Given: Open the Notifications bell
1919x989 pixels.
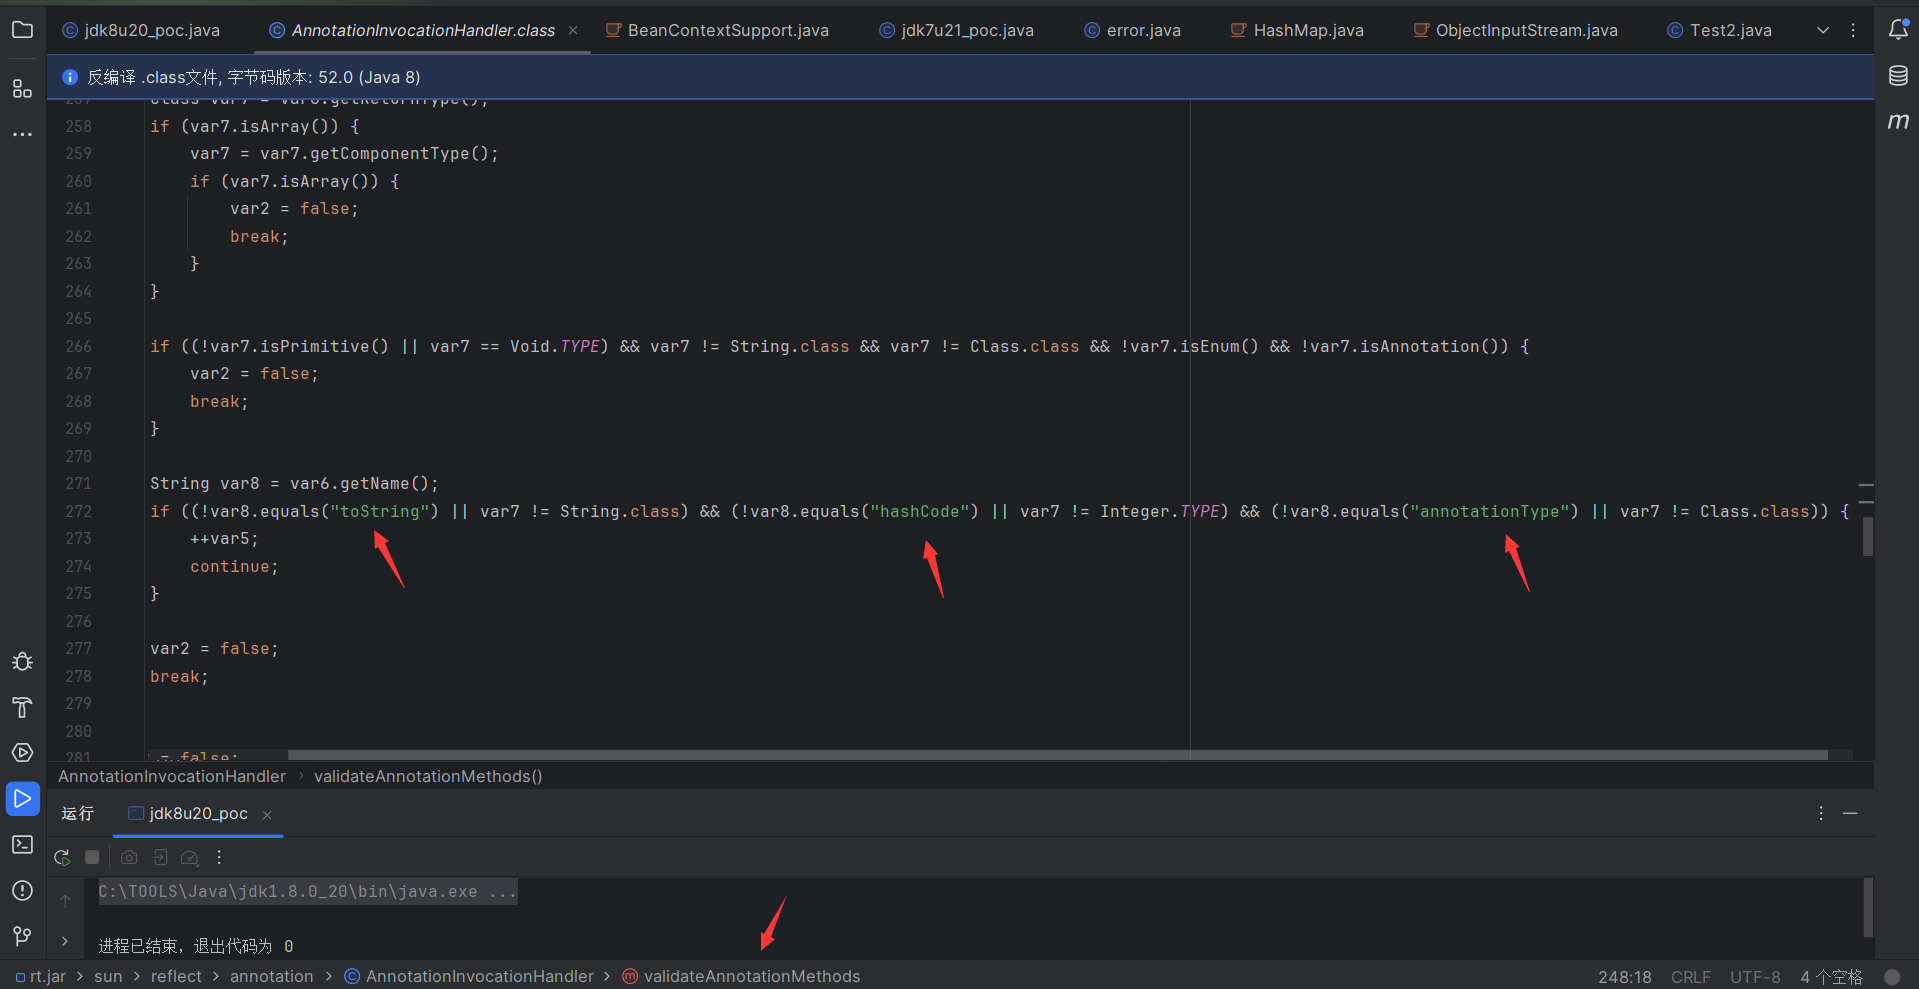Looking at the screenshot, I should point(1898,30).
